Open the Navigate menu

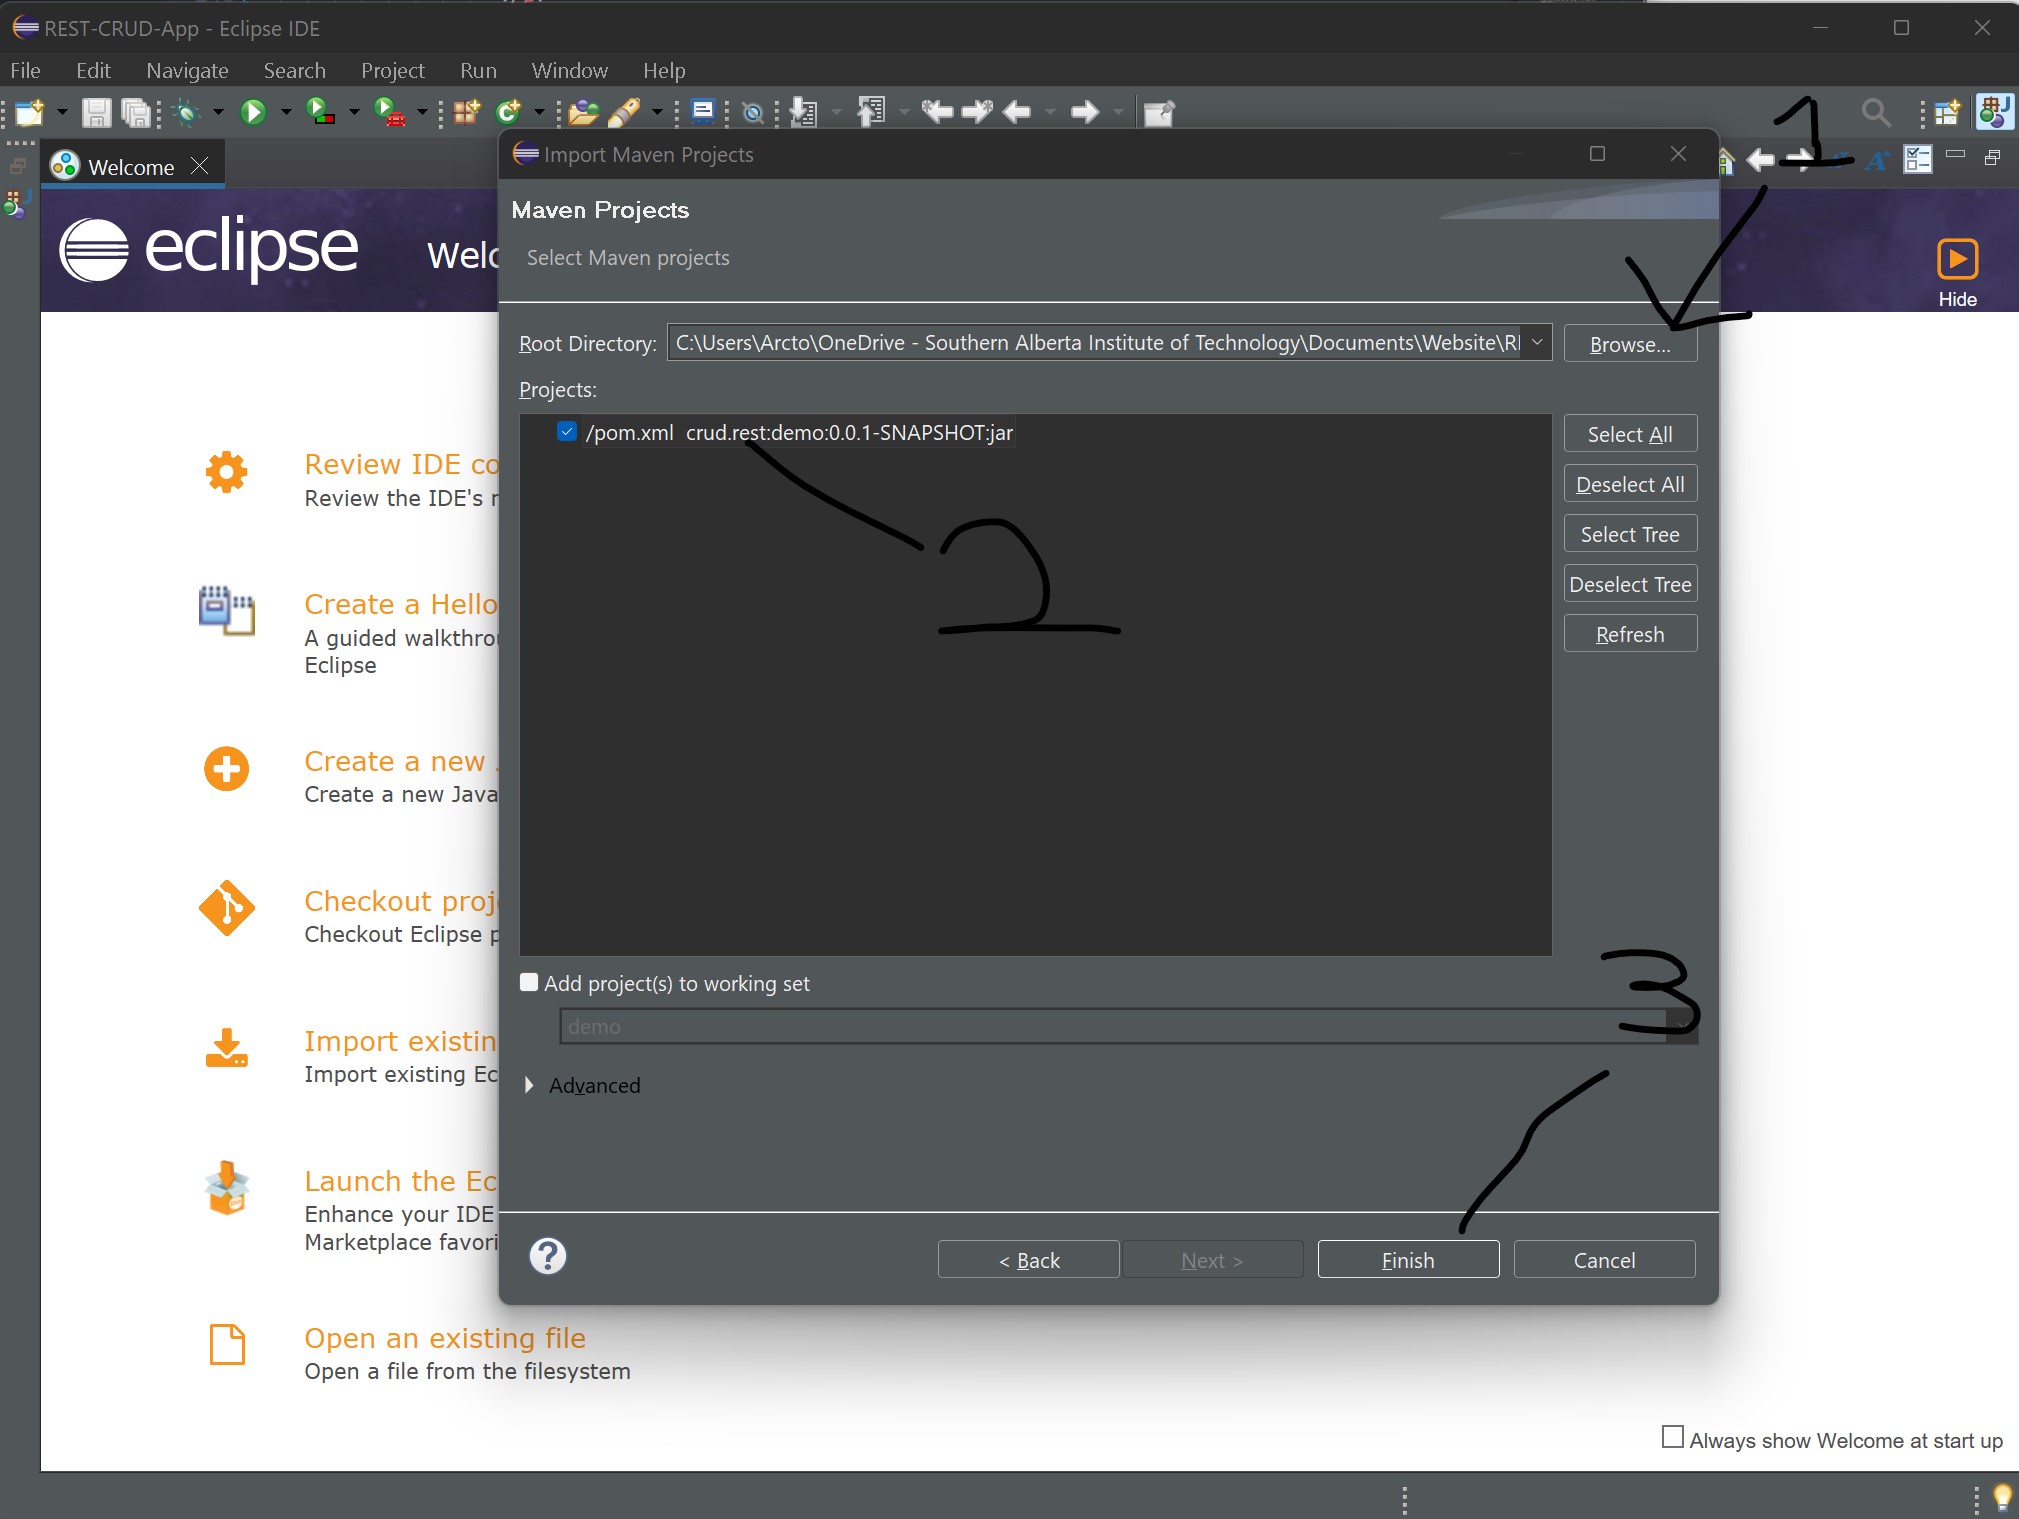point(187,70)
